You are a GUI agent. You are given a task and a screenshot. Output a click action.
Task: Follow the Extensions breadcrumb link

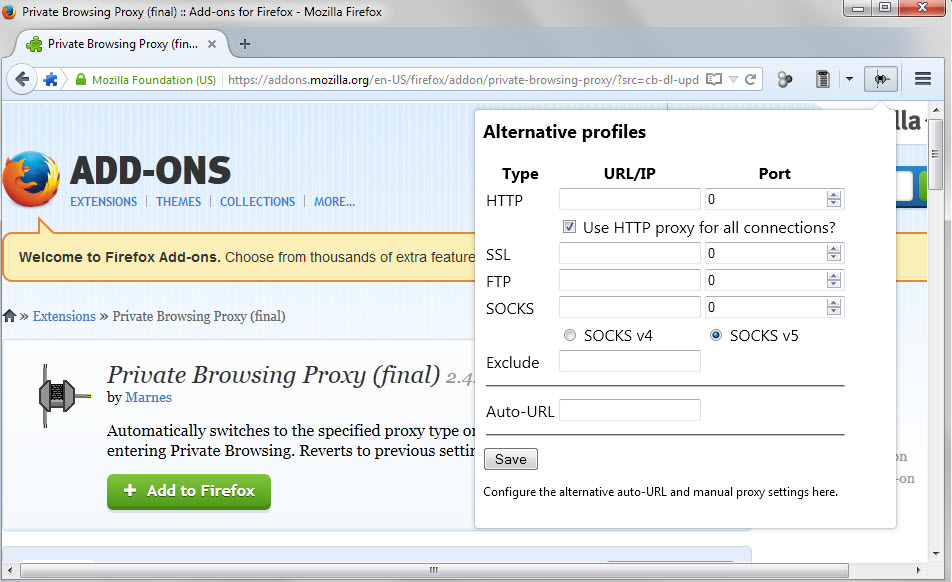(x=64, y=316)
